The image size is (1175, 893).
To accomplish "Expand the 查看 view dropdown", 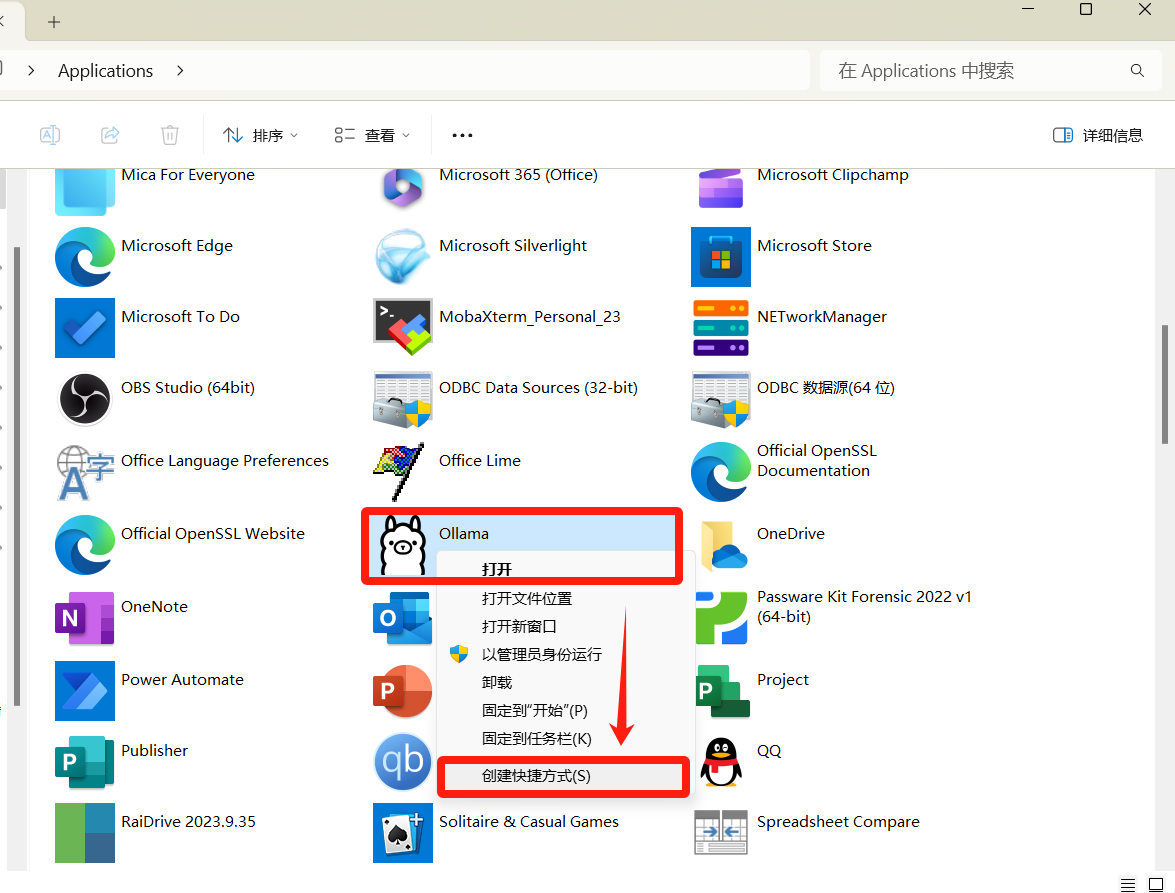I will pyautogui.click(x=372, y=135).
